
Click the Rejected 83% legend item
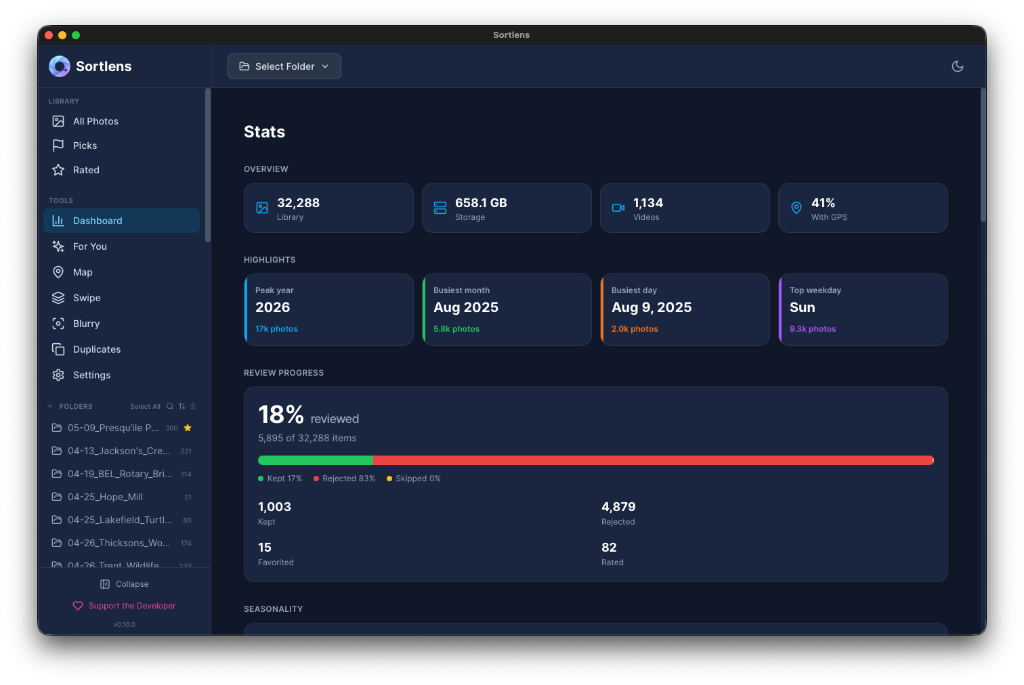[x=344, y=479]
